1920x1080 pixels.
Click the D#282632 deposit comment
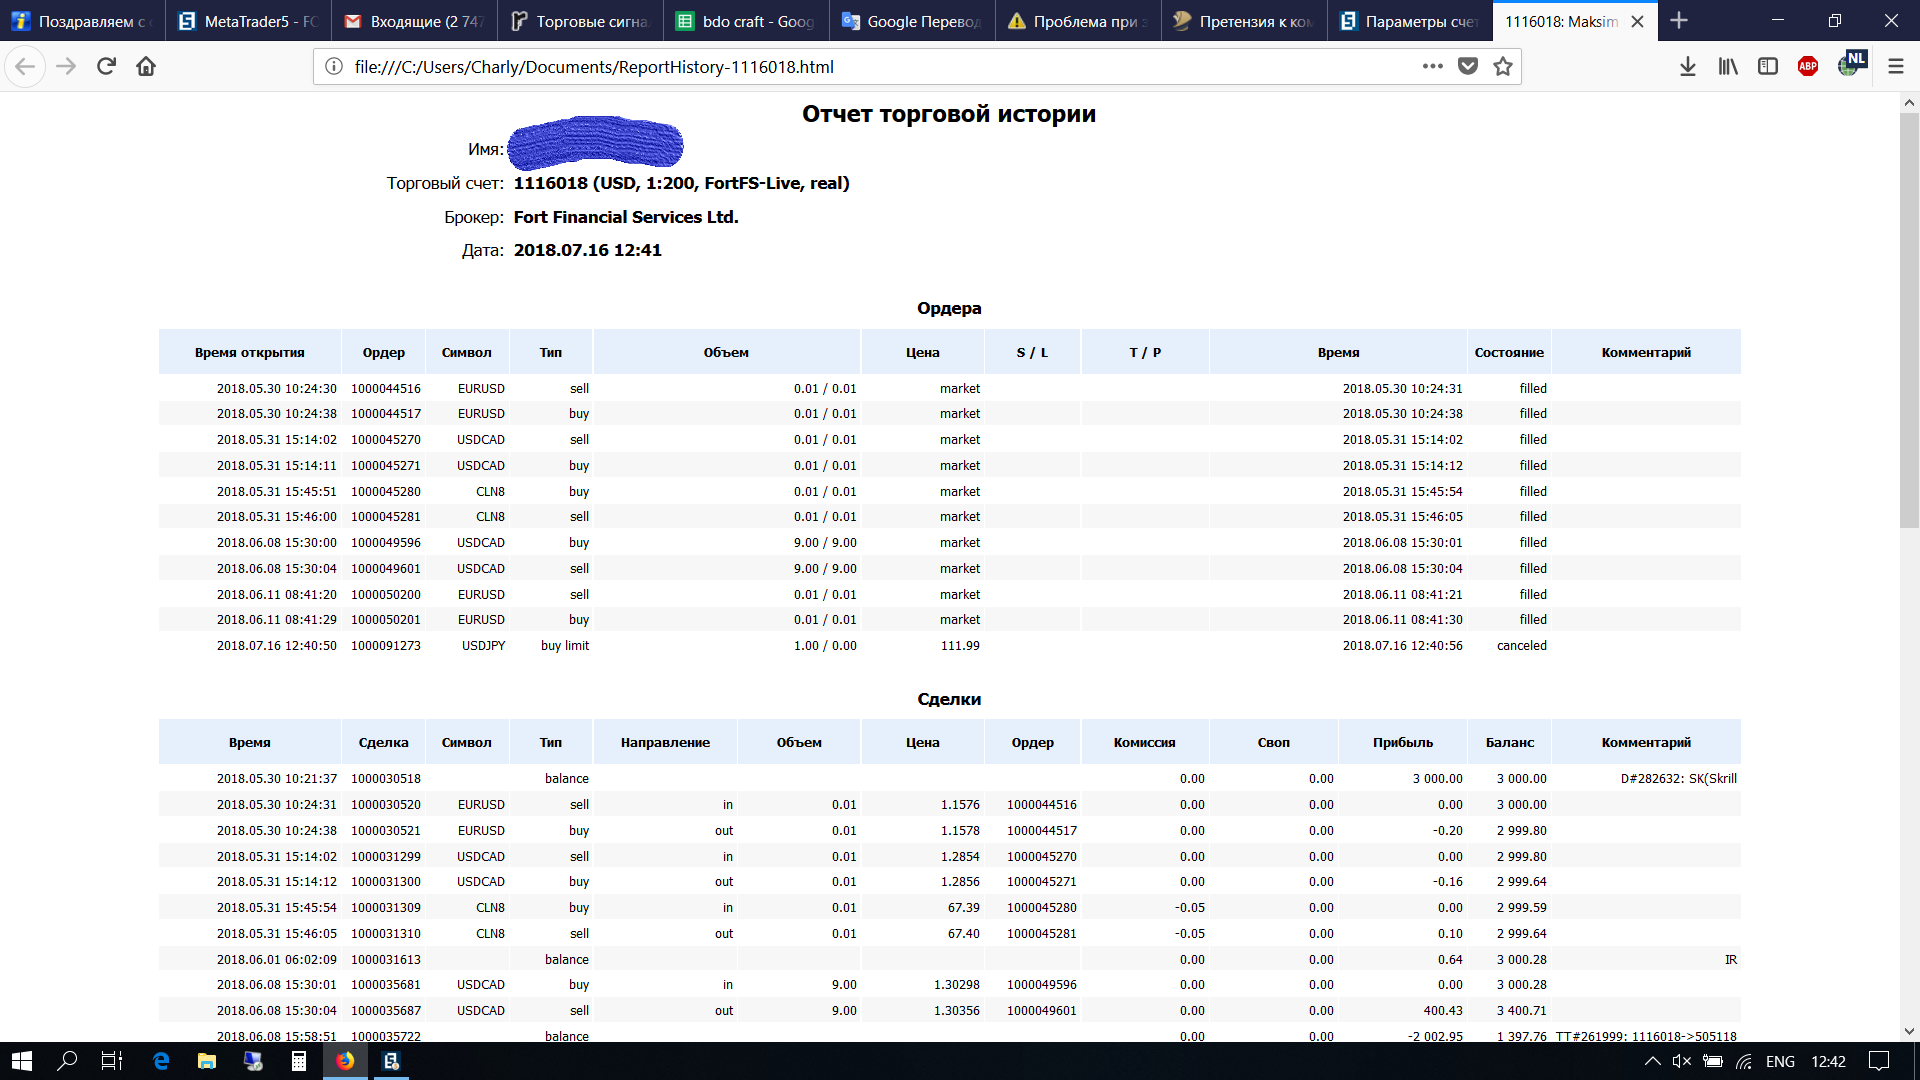coord(1679,778)
